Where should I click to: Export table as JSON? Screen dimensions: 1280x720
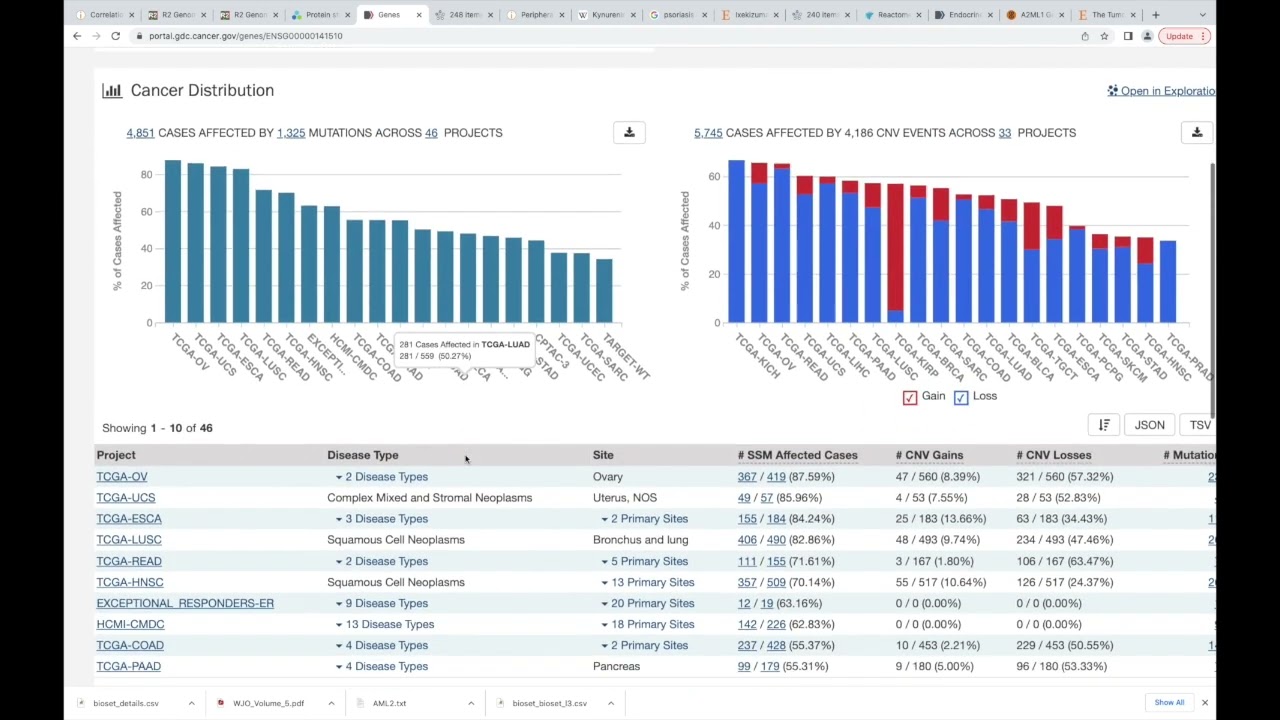[1149, 425]
